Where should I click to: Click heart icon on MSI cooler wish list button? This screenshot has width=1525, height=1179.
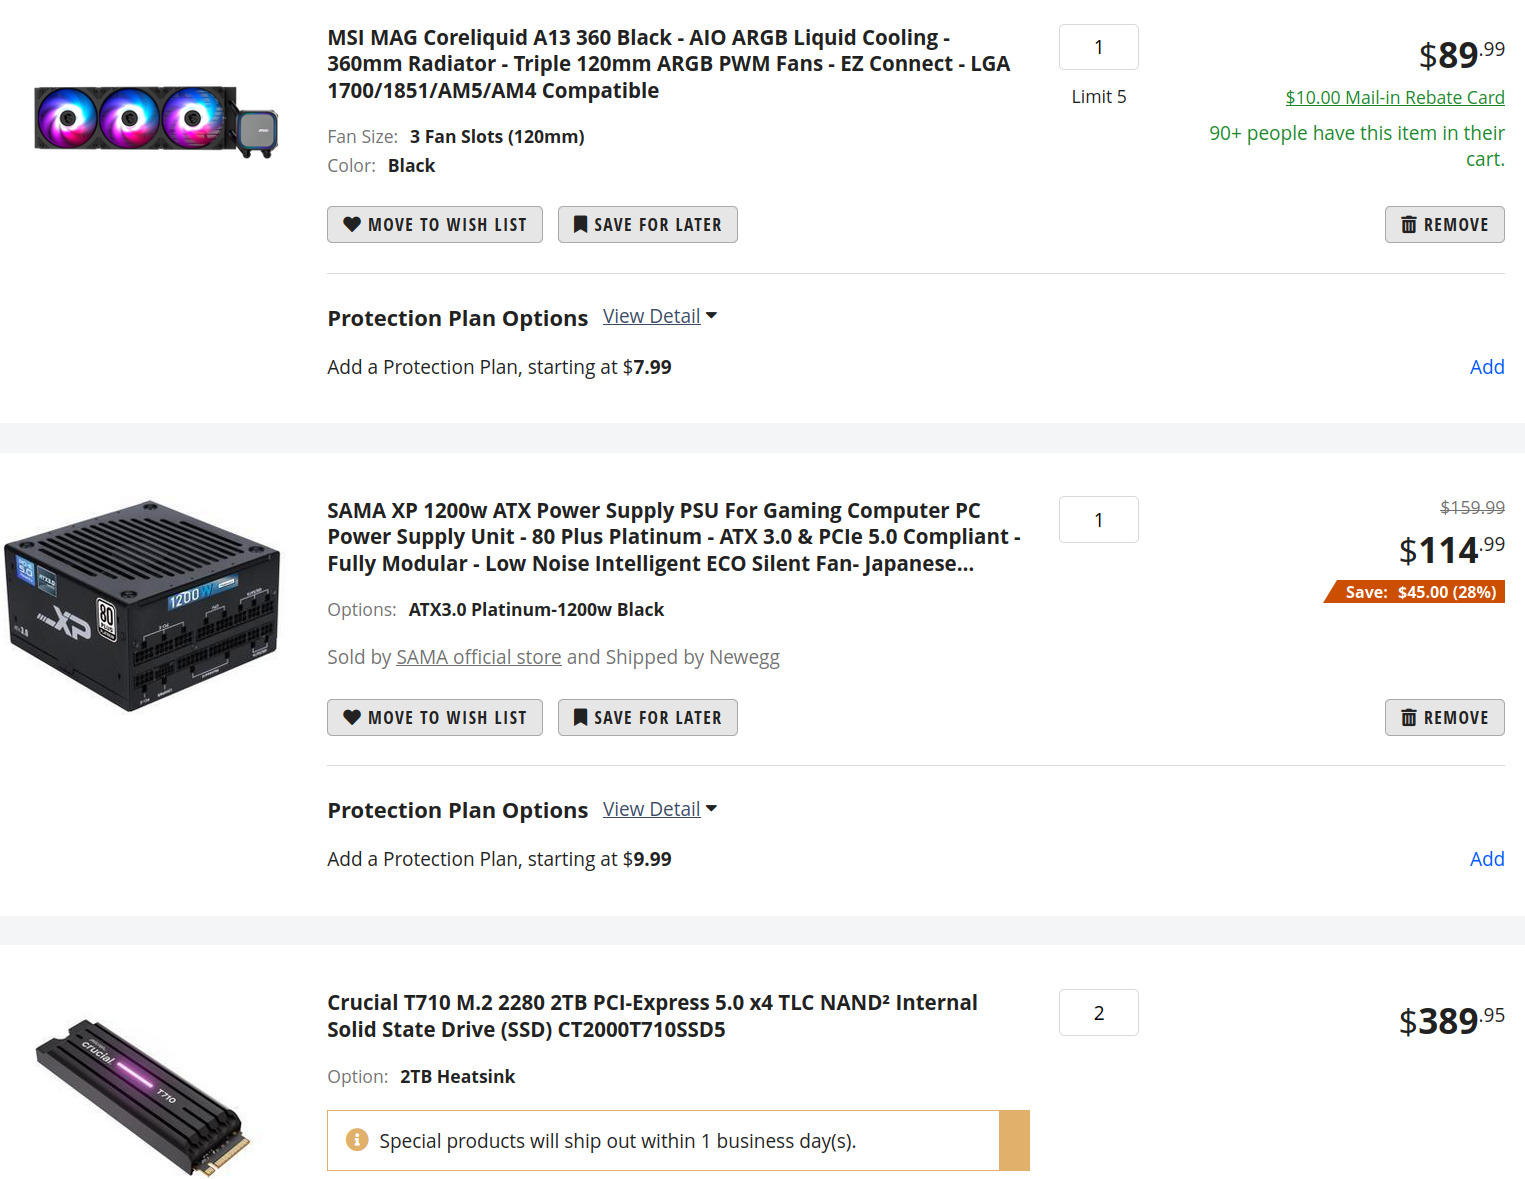(352, 225)
